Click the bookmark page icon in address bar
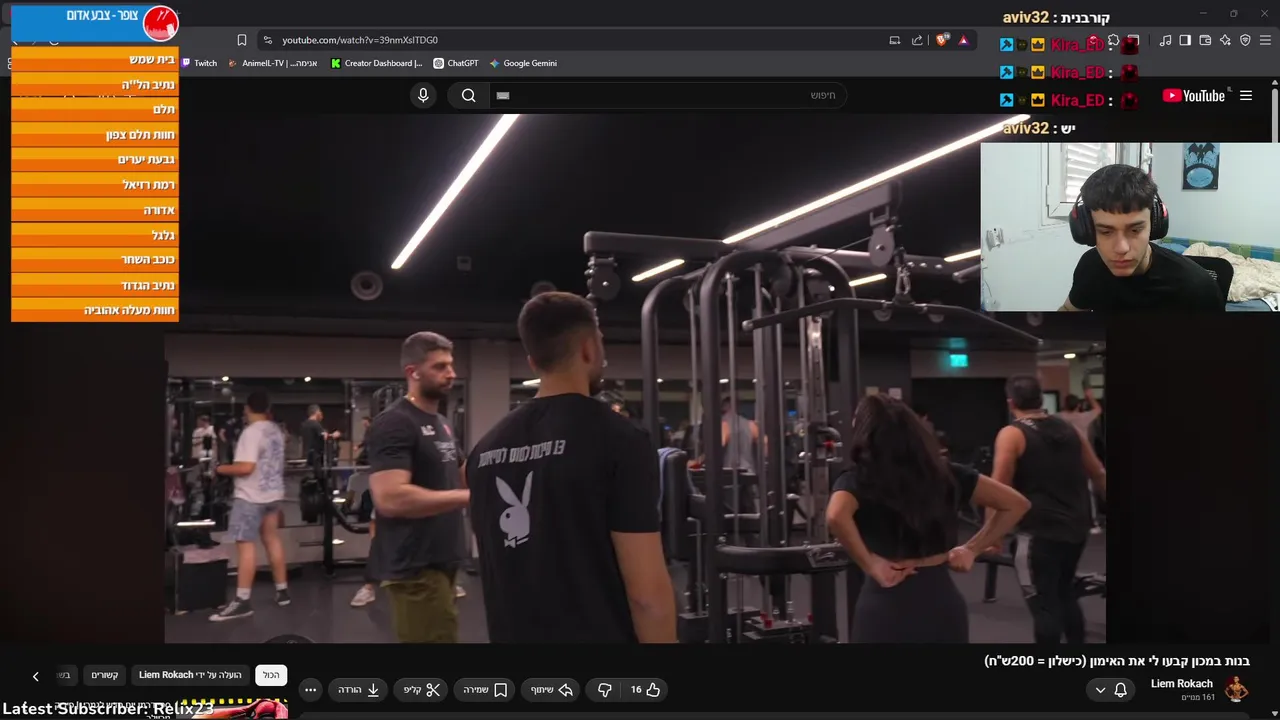The image size is (1280, 720). [x=241, y=40]
